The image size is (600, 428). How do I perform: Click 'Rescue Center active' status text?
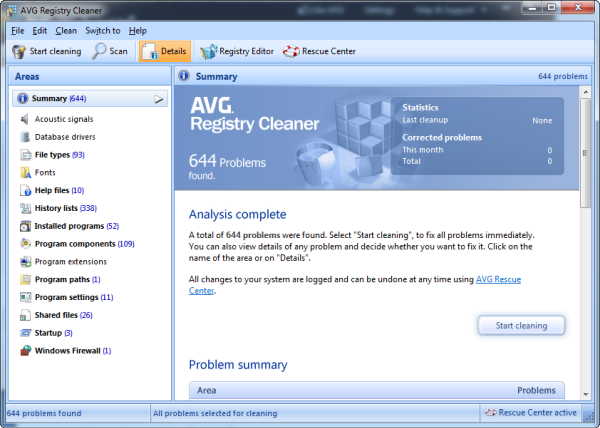coord(538,413)
